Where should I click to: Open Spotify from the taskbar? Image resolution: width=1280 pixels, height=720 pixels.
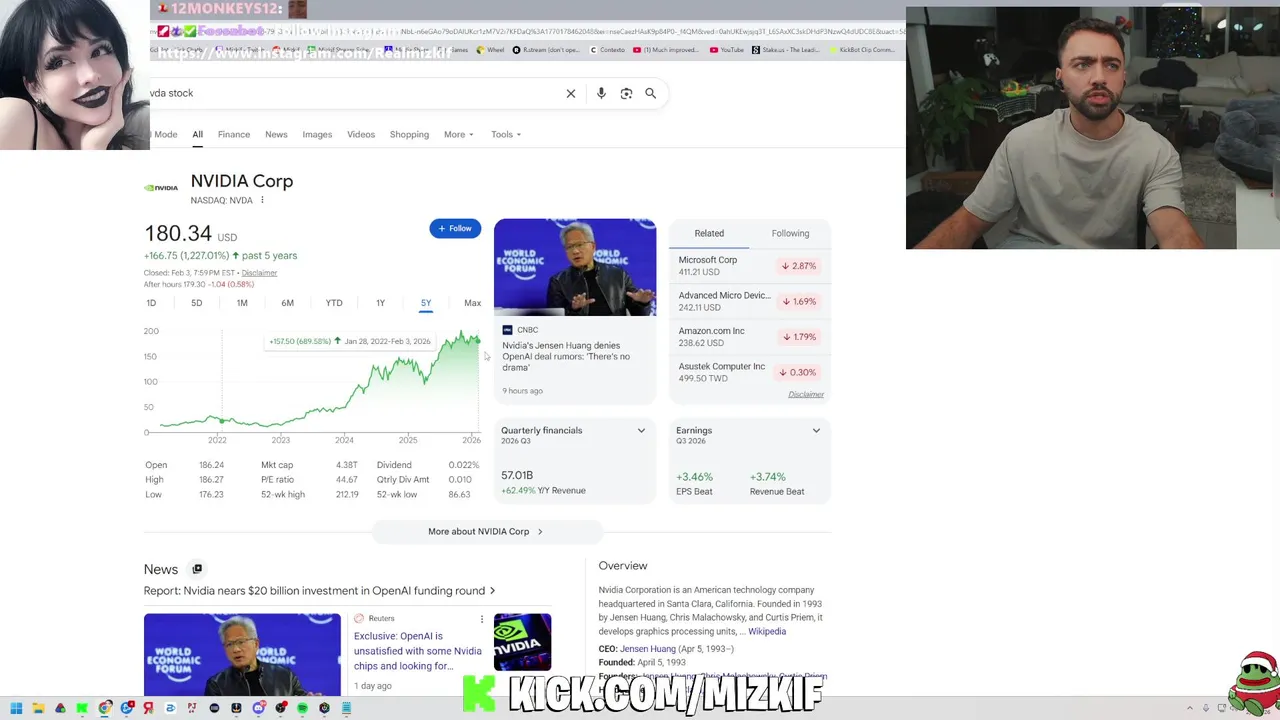tap(302, 708)
